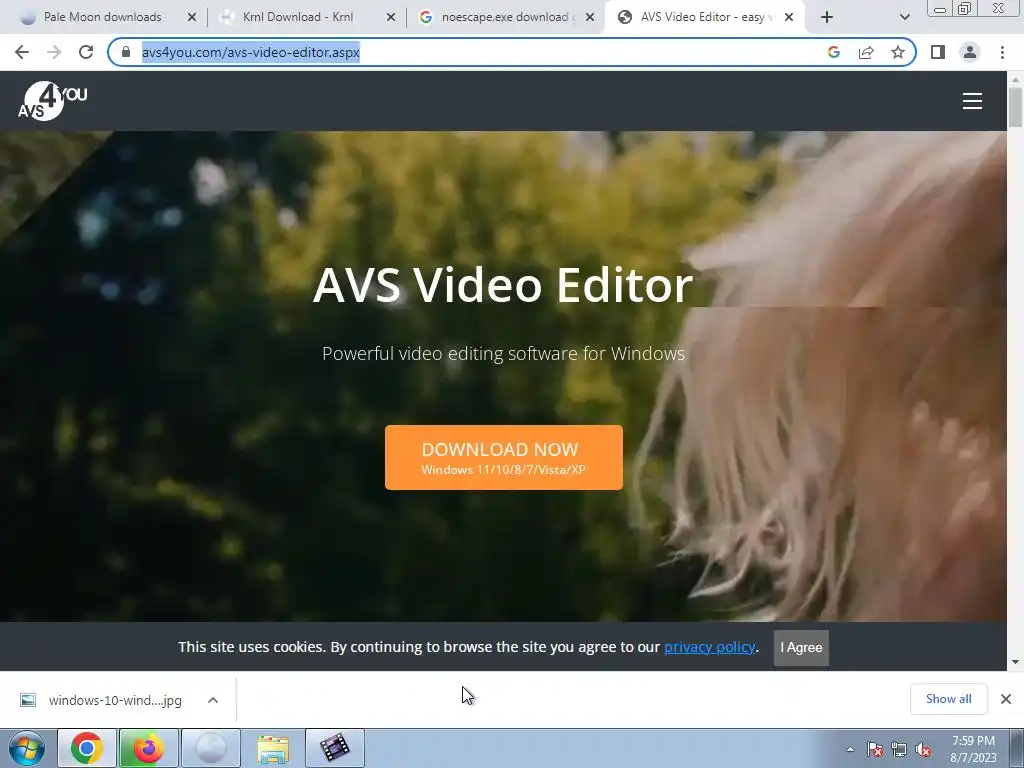Switch to the Pale Moon downloads tab
The height and width of the screenshot is (768, 1024).
103,17
